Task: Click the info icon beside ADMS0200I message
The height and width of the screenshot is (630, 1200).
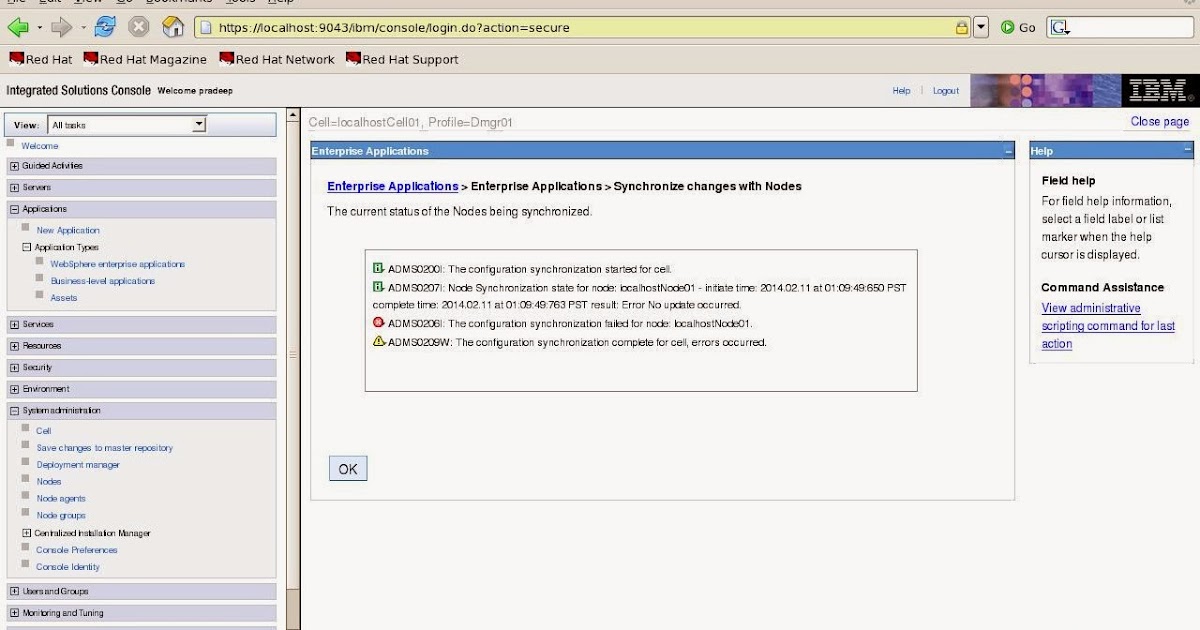Action: point(378,268)
